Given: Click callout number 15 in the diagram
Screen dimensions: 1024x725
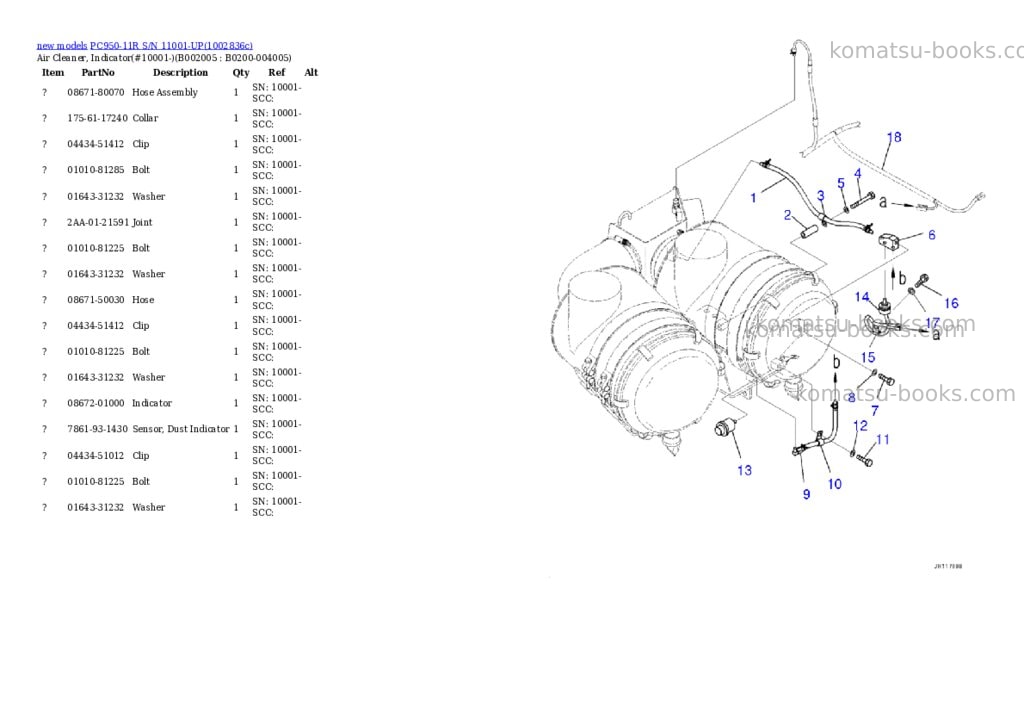Looking at the screenshot, I should point(868,357).
